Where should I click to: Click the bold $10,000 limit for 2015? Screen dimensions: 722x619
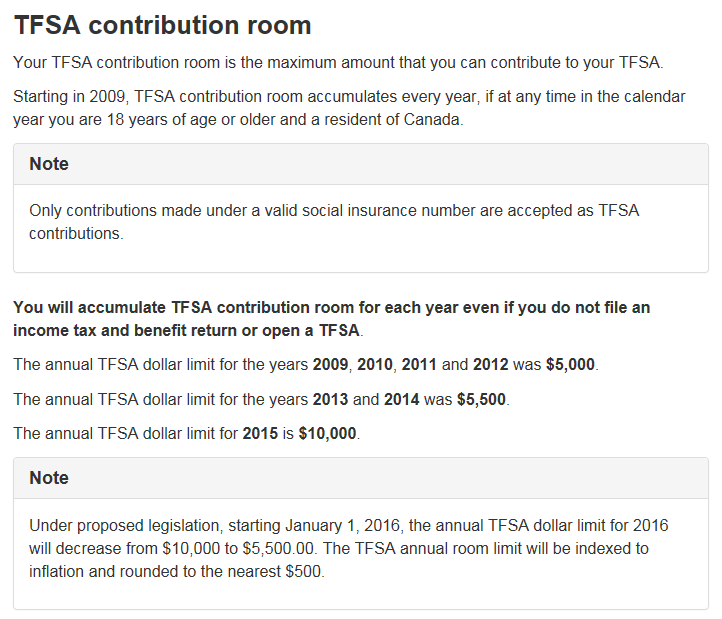tap(327, 433)
